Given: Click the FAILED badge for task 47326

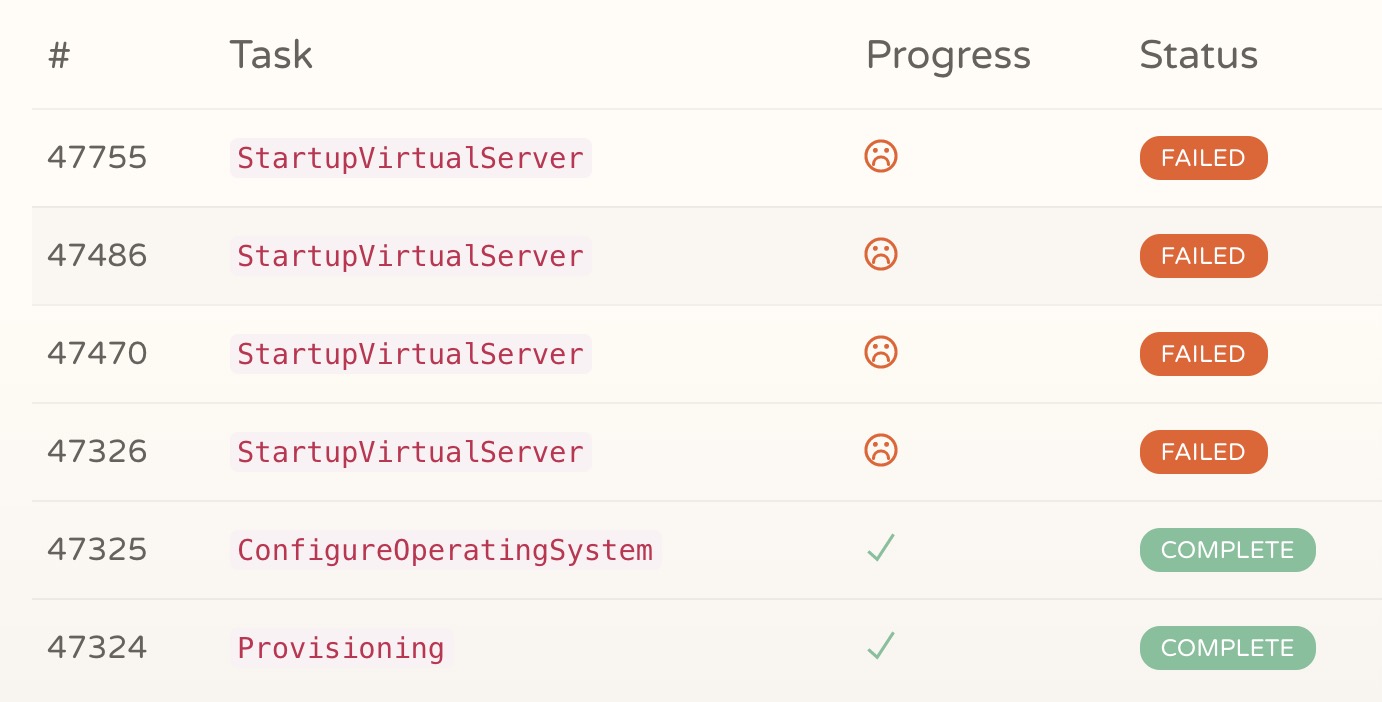Looking at the screenshot, I should pos(1203,452).
